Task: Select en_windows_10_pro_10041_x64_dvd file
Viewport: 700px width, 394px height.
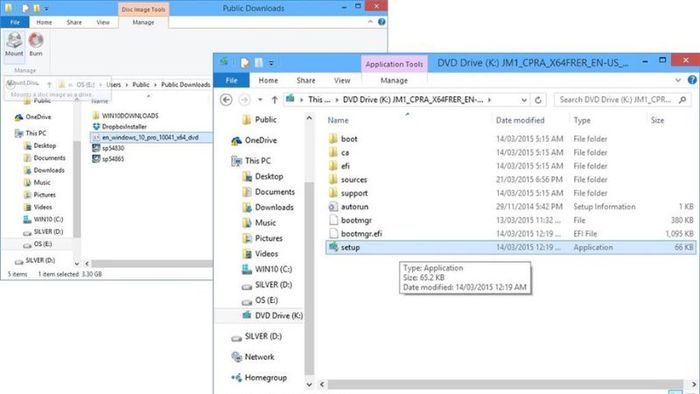Action: [x=150, y=137]
